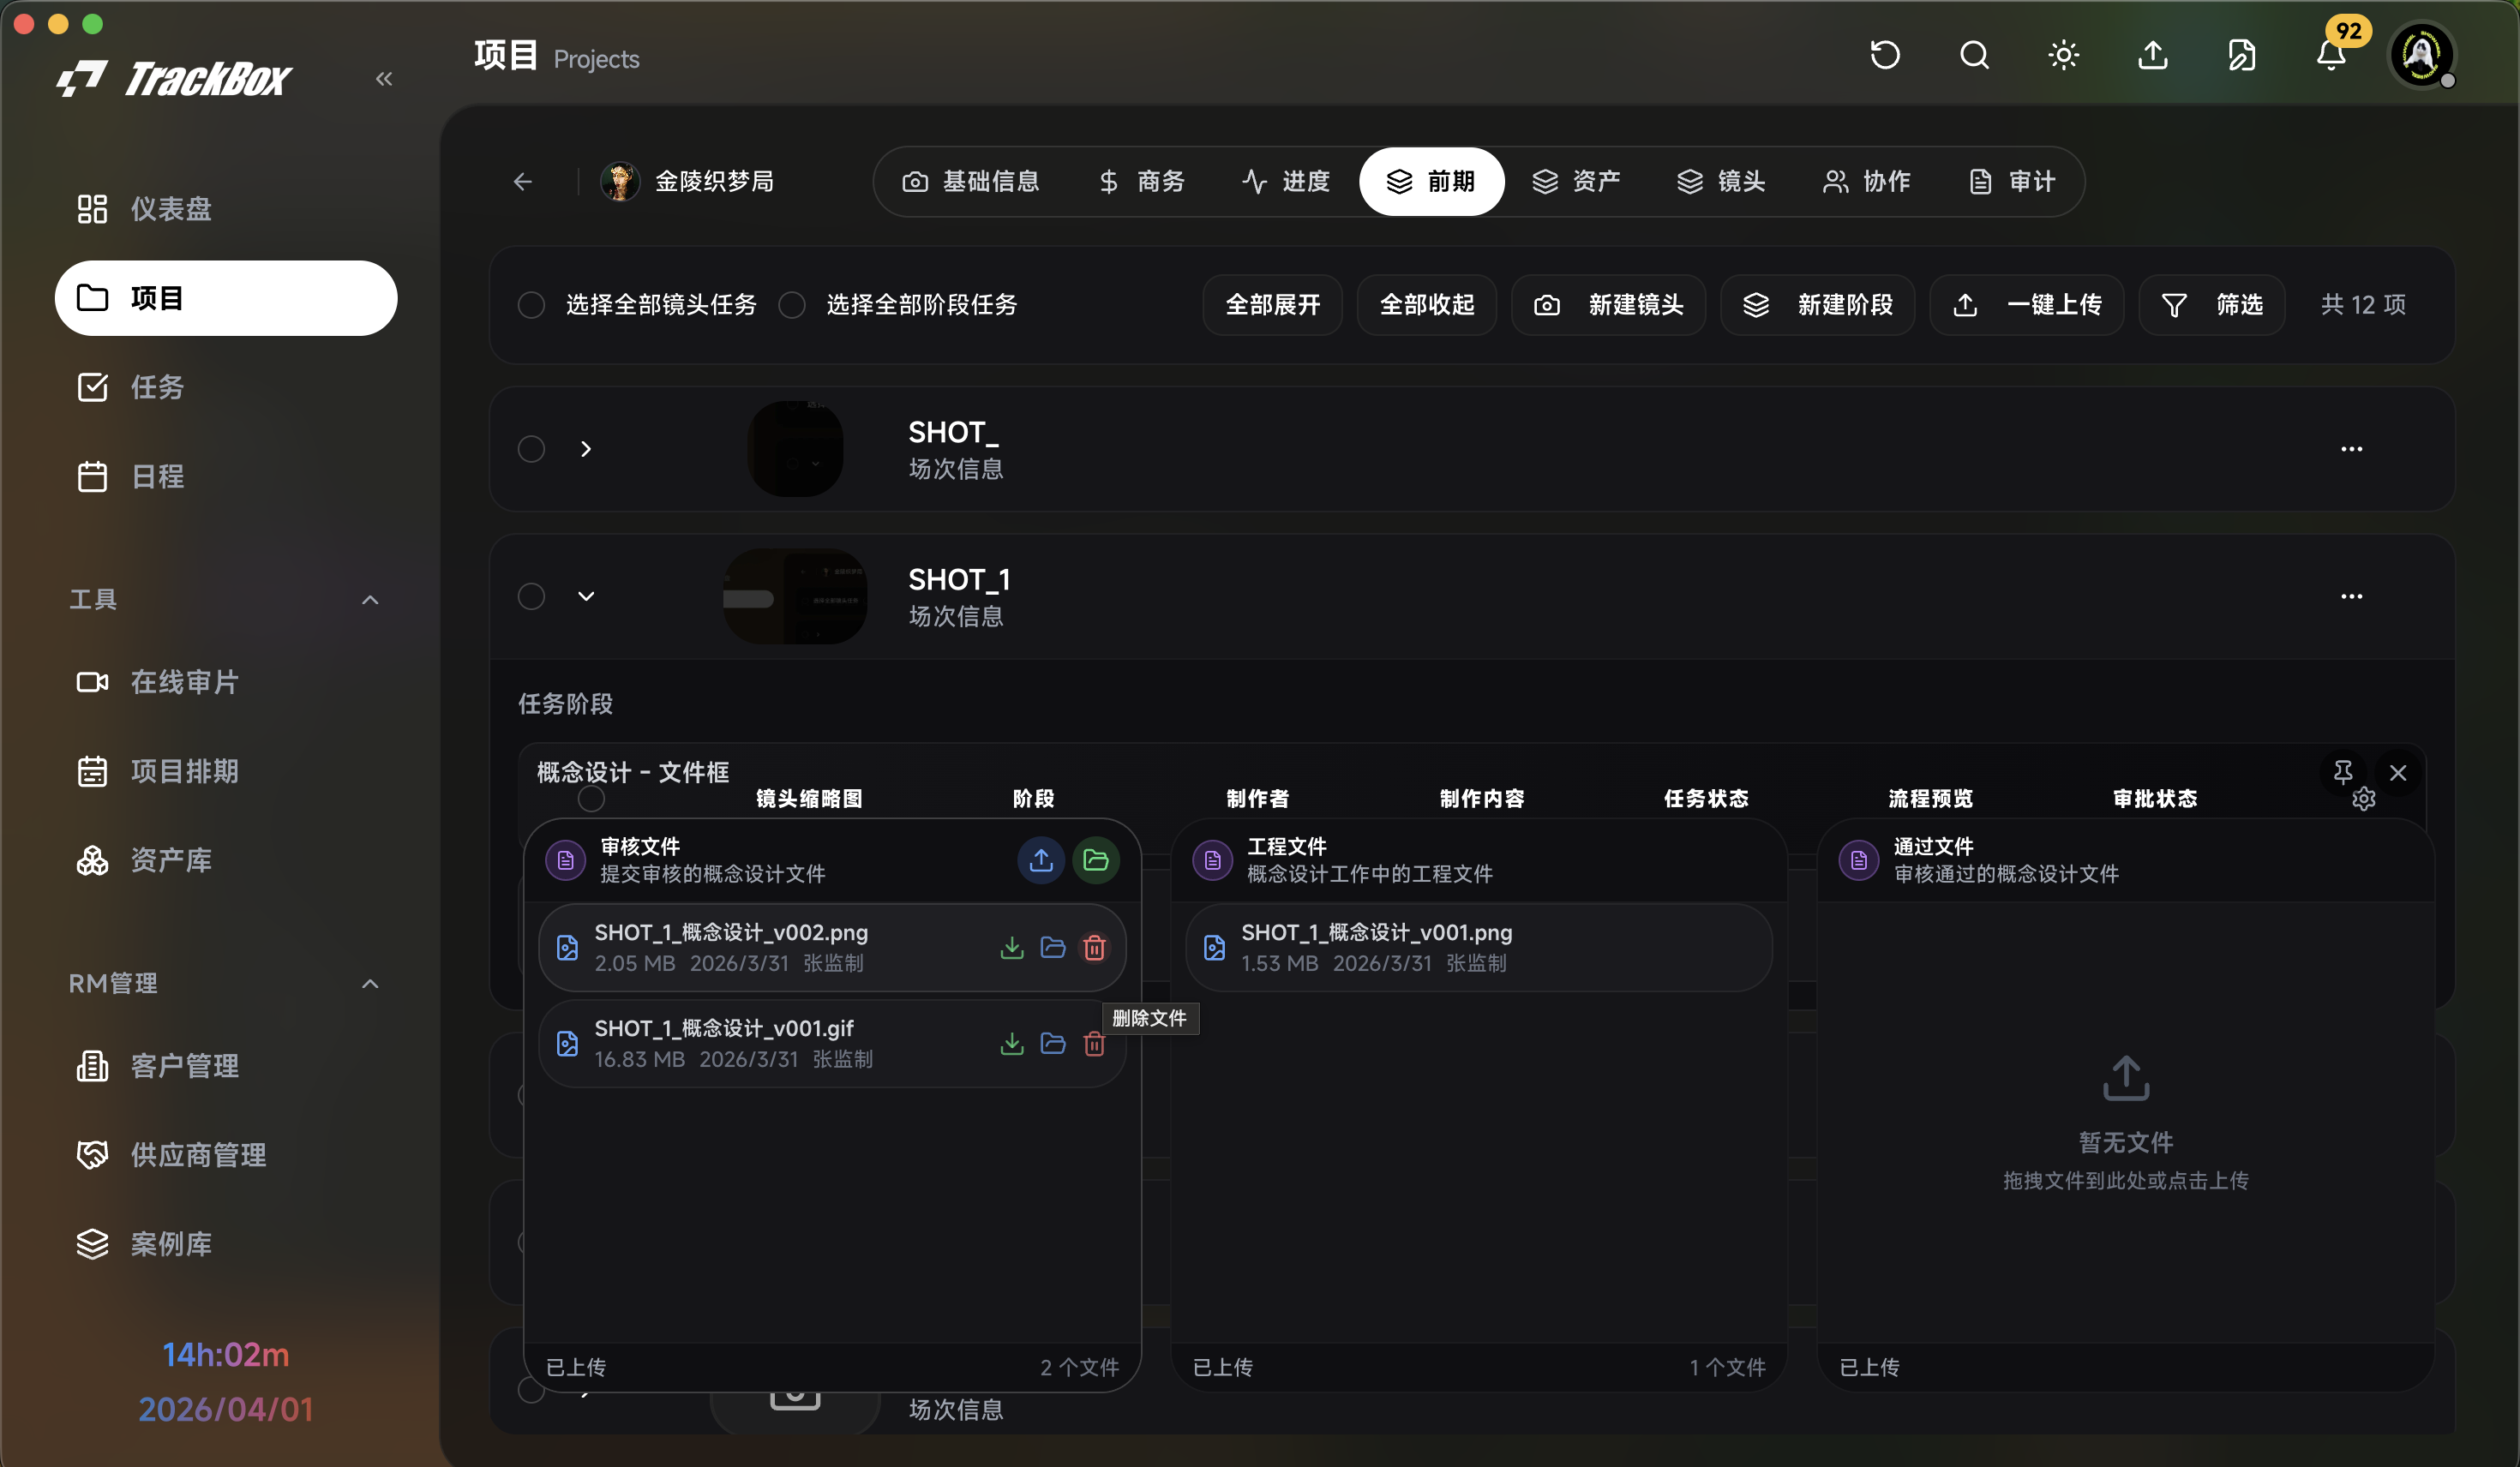The width and height of the screenshot is (2520, 1467).
Task: Download SHOT_1_概念设计_v001.gif
Action: (x=1012, y=1043)
